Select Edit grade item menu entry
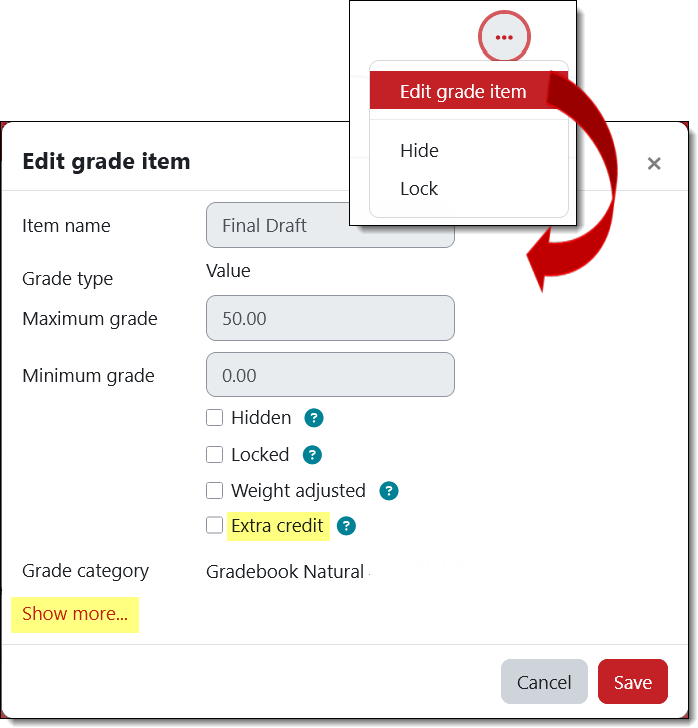 (x=462, y=92)
